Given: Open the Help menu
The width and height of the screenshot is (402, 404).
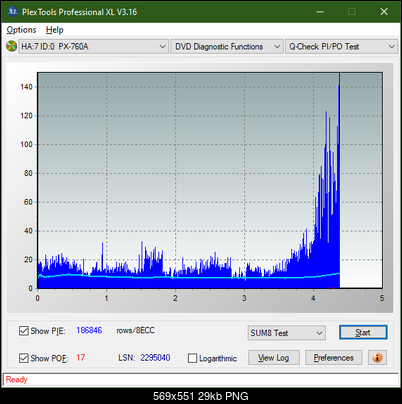Looking at the screenshot, I should (55, 30).
